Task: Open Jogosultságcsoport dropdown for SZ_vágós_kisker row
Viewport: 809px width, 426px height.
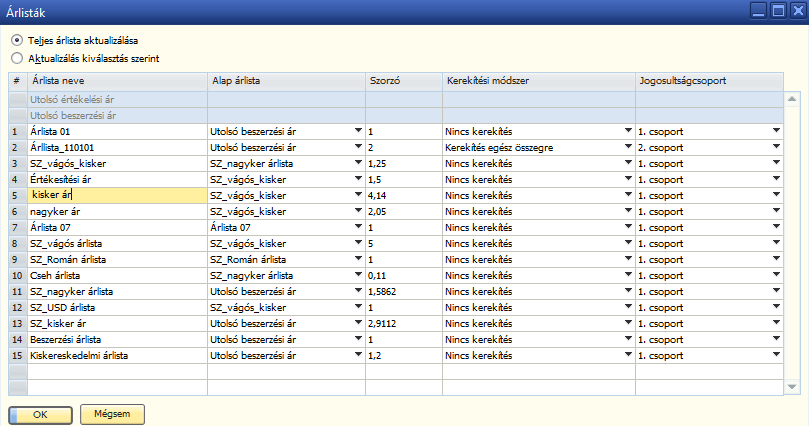Action: click(776, 163)
